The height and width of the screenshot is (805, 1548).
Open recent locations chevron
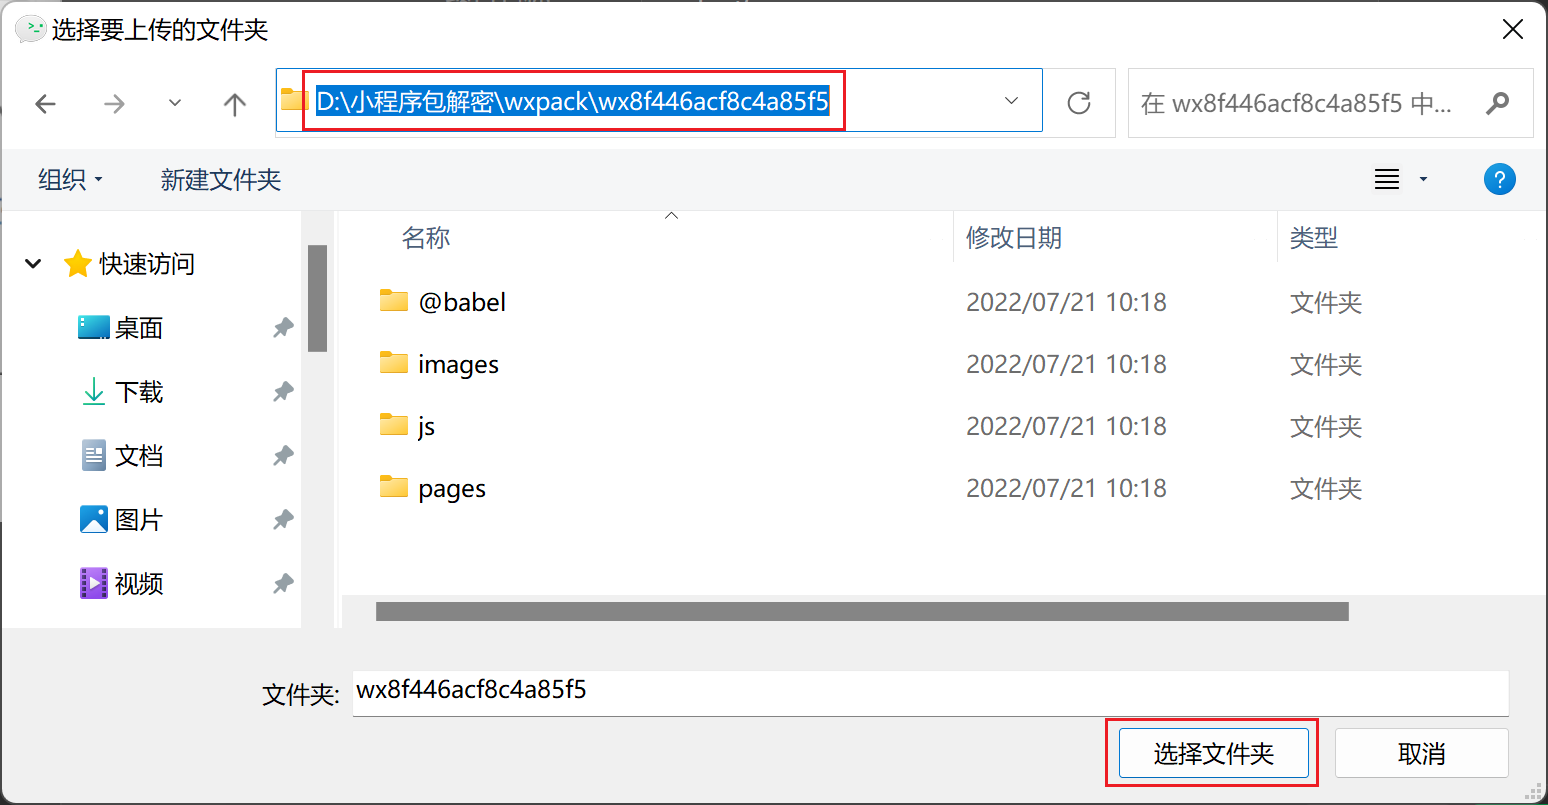(175, 103)
